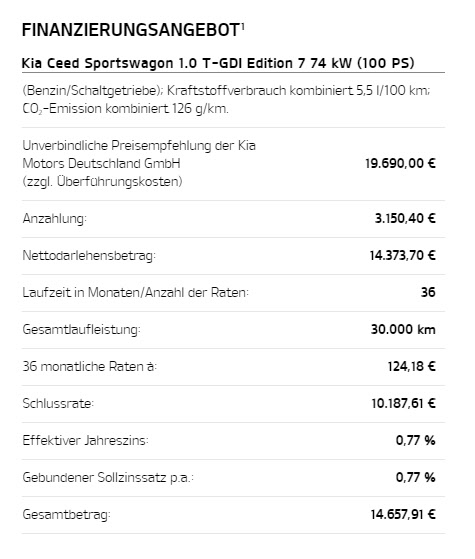Select the 14.373,70 € loan amount
Screen dimensions: 475x559
click(x=403, y=255)
